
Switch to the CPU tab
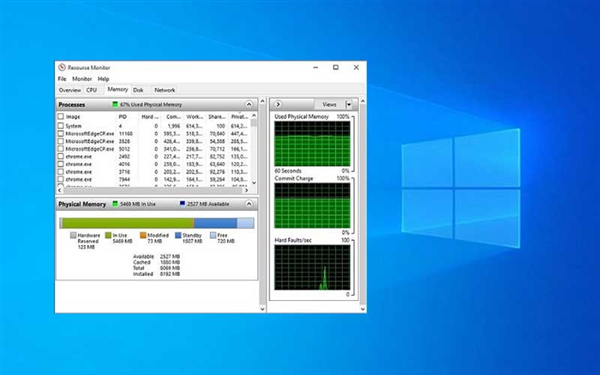pyautogui.click(x=91, y=90)
